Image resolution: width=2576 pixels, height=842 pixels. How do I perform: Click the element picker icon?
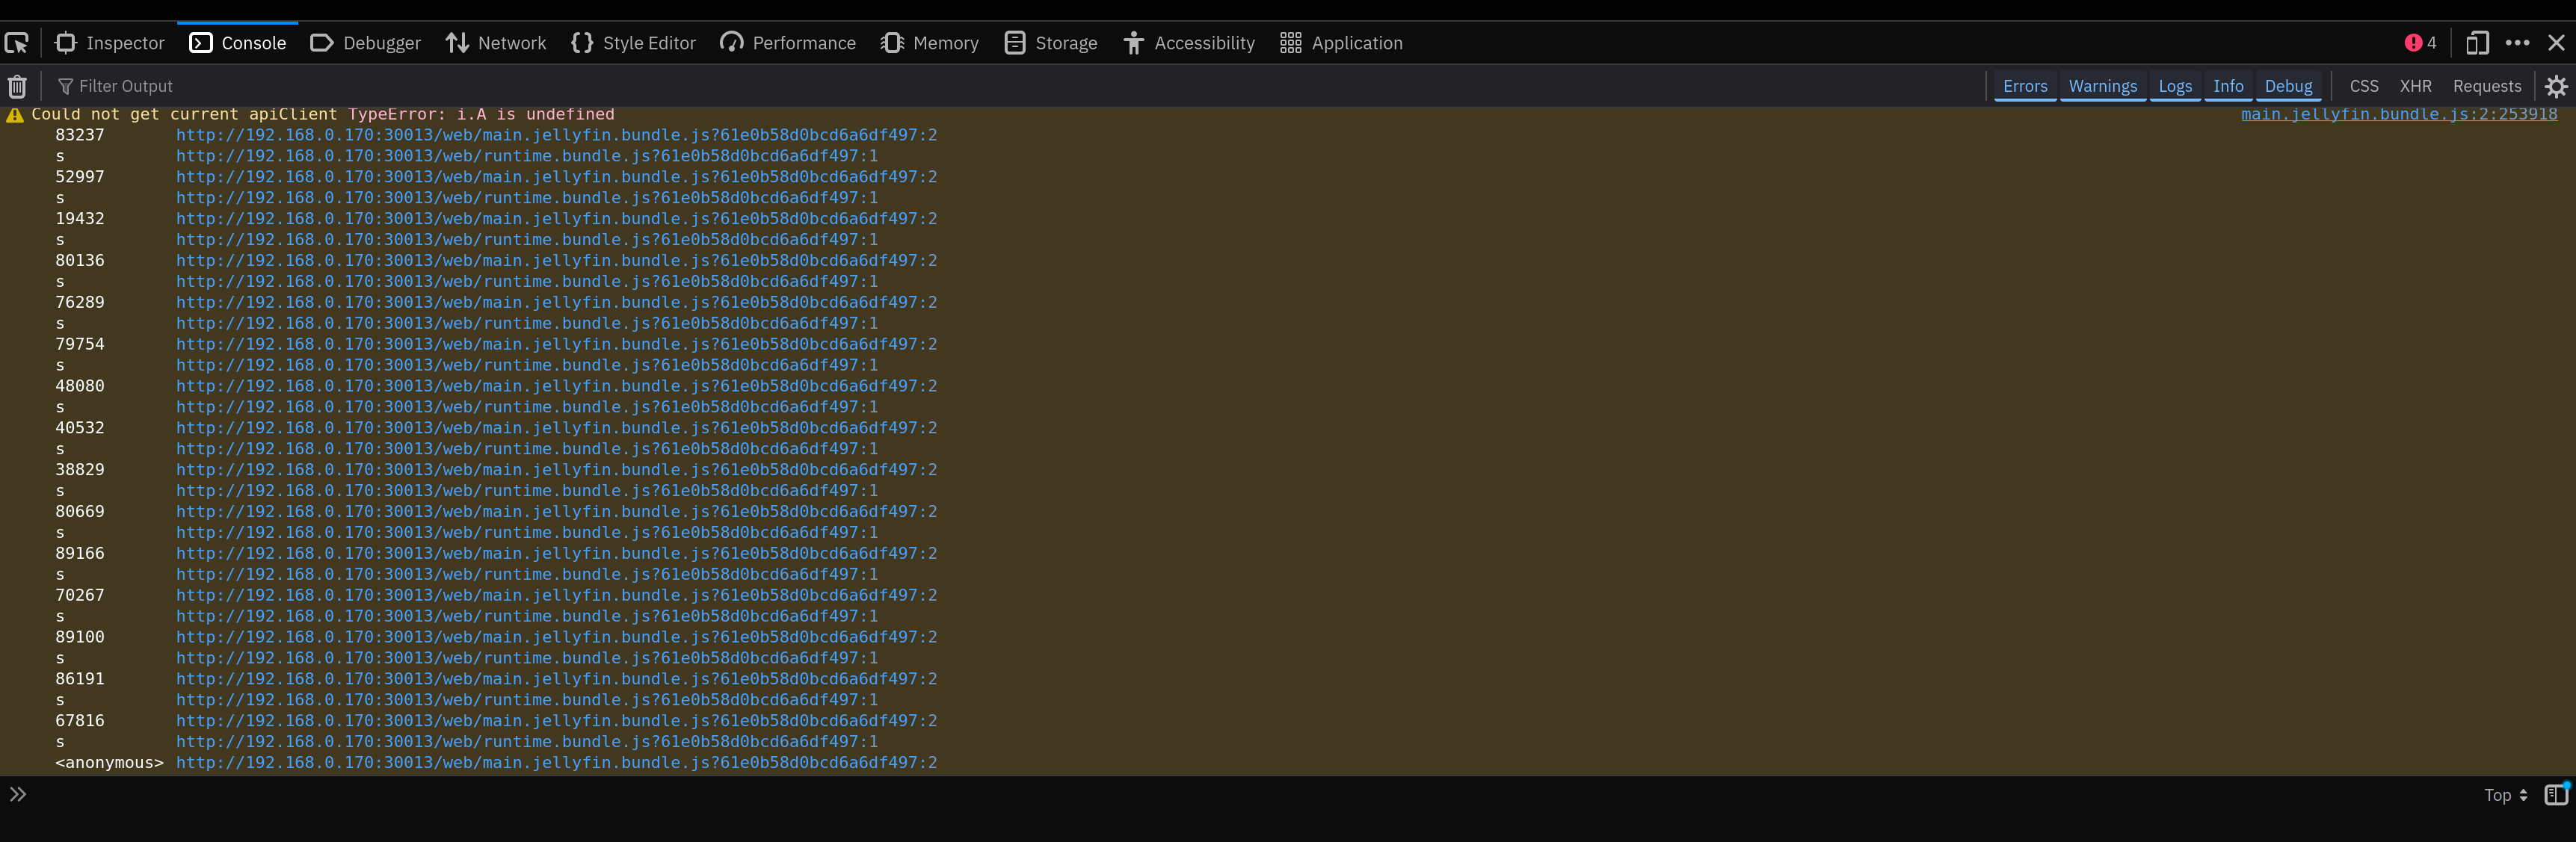click(17, 43)
